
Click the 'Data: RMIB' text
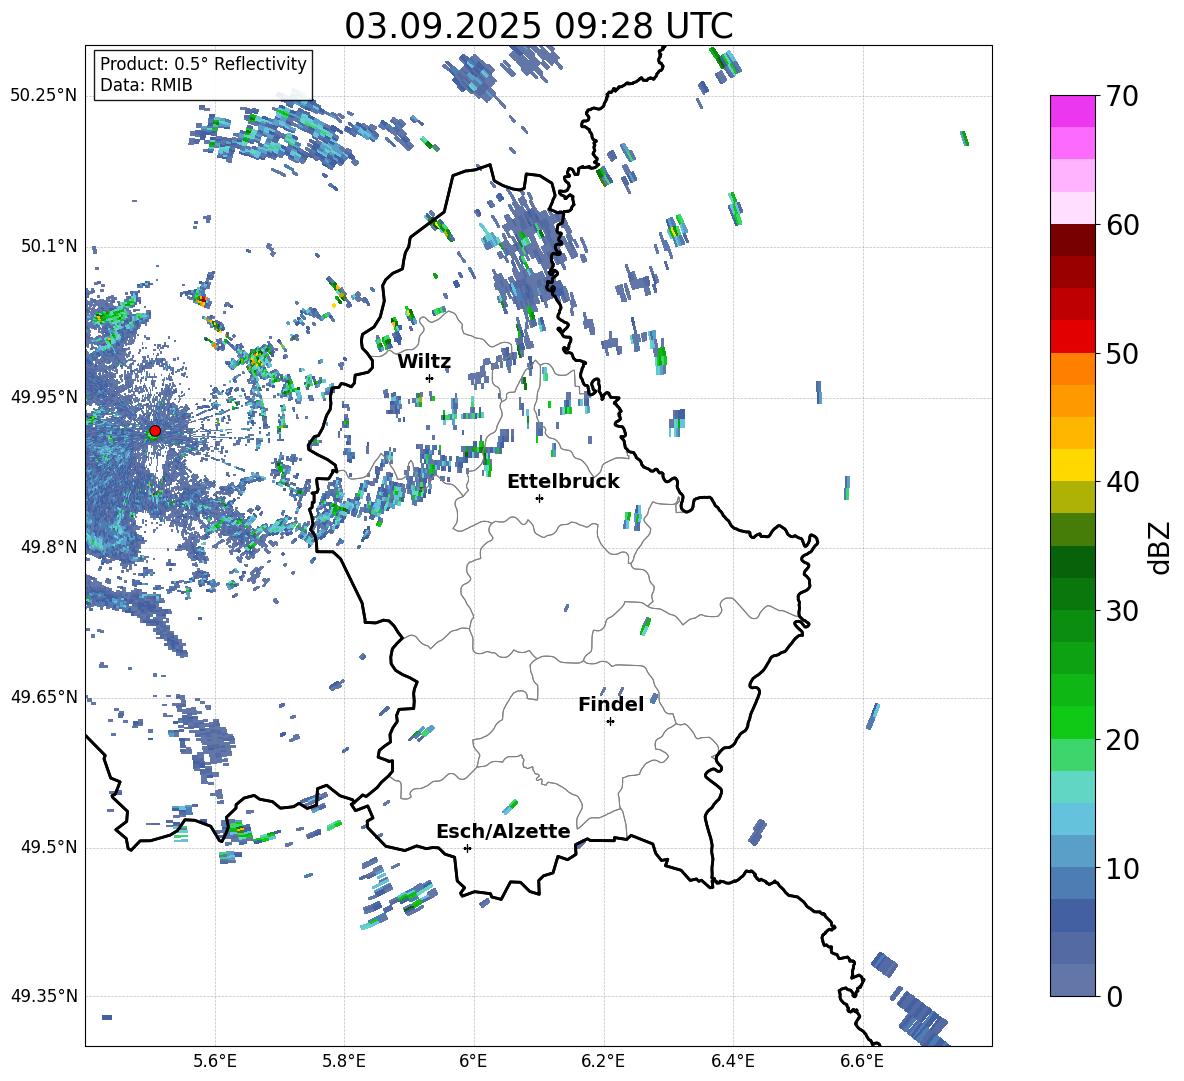tap(146, 85)
